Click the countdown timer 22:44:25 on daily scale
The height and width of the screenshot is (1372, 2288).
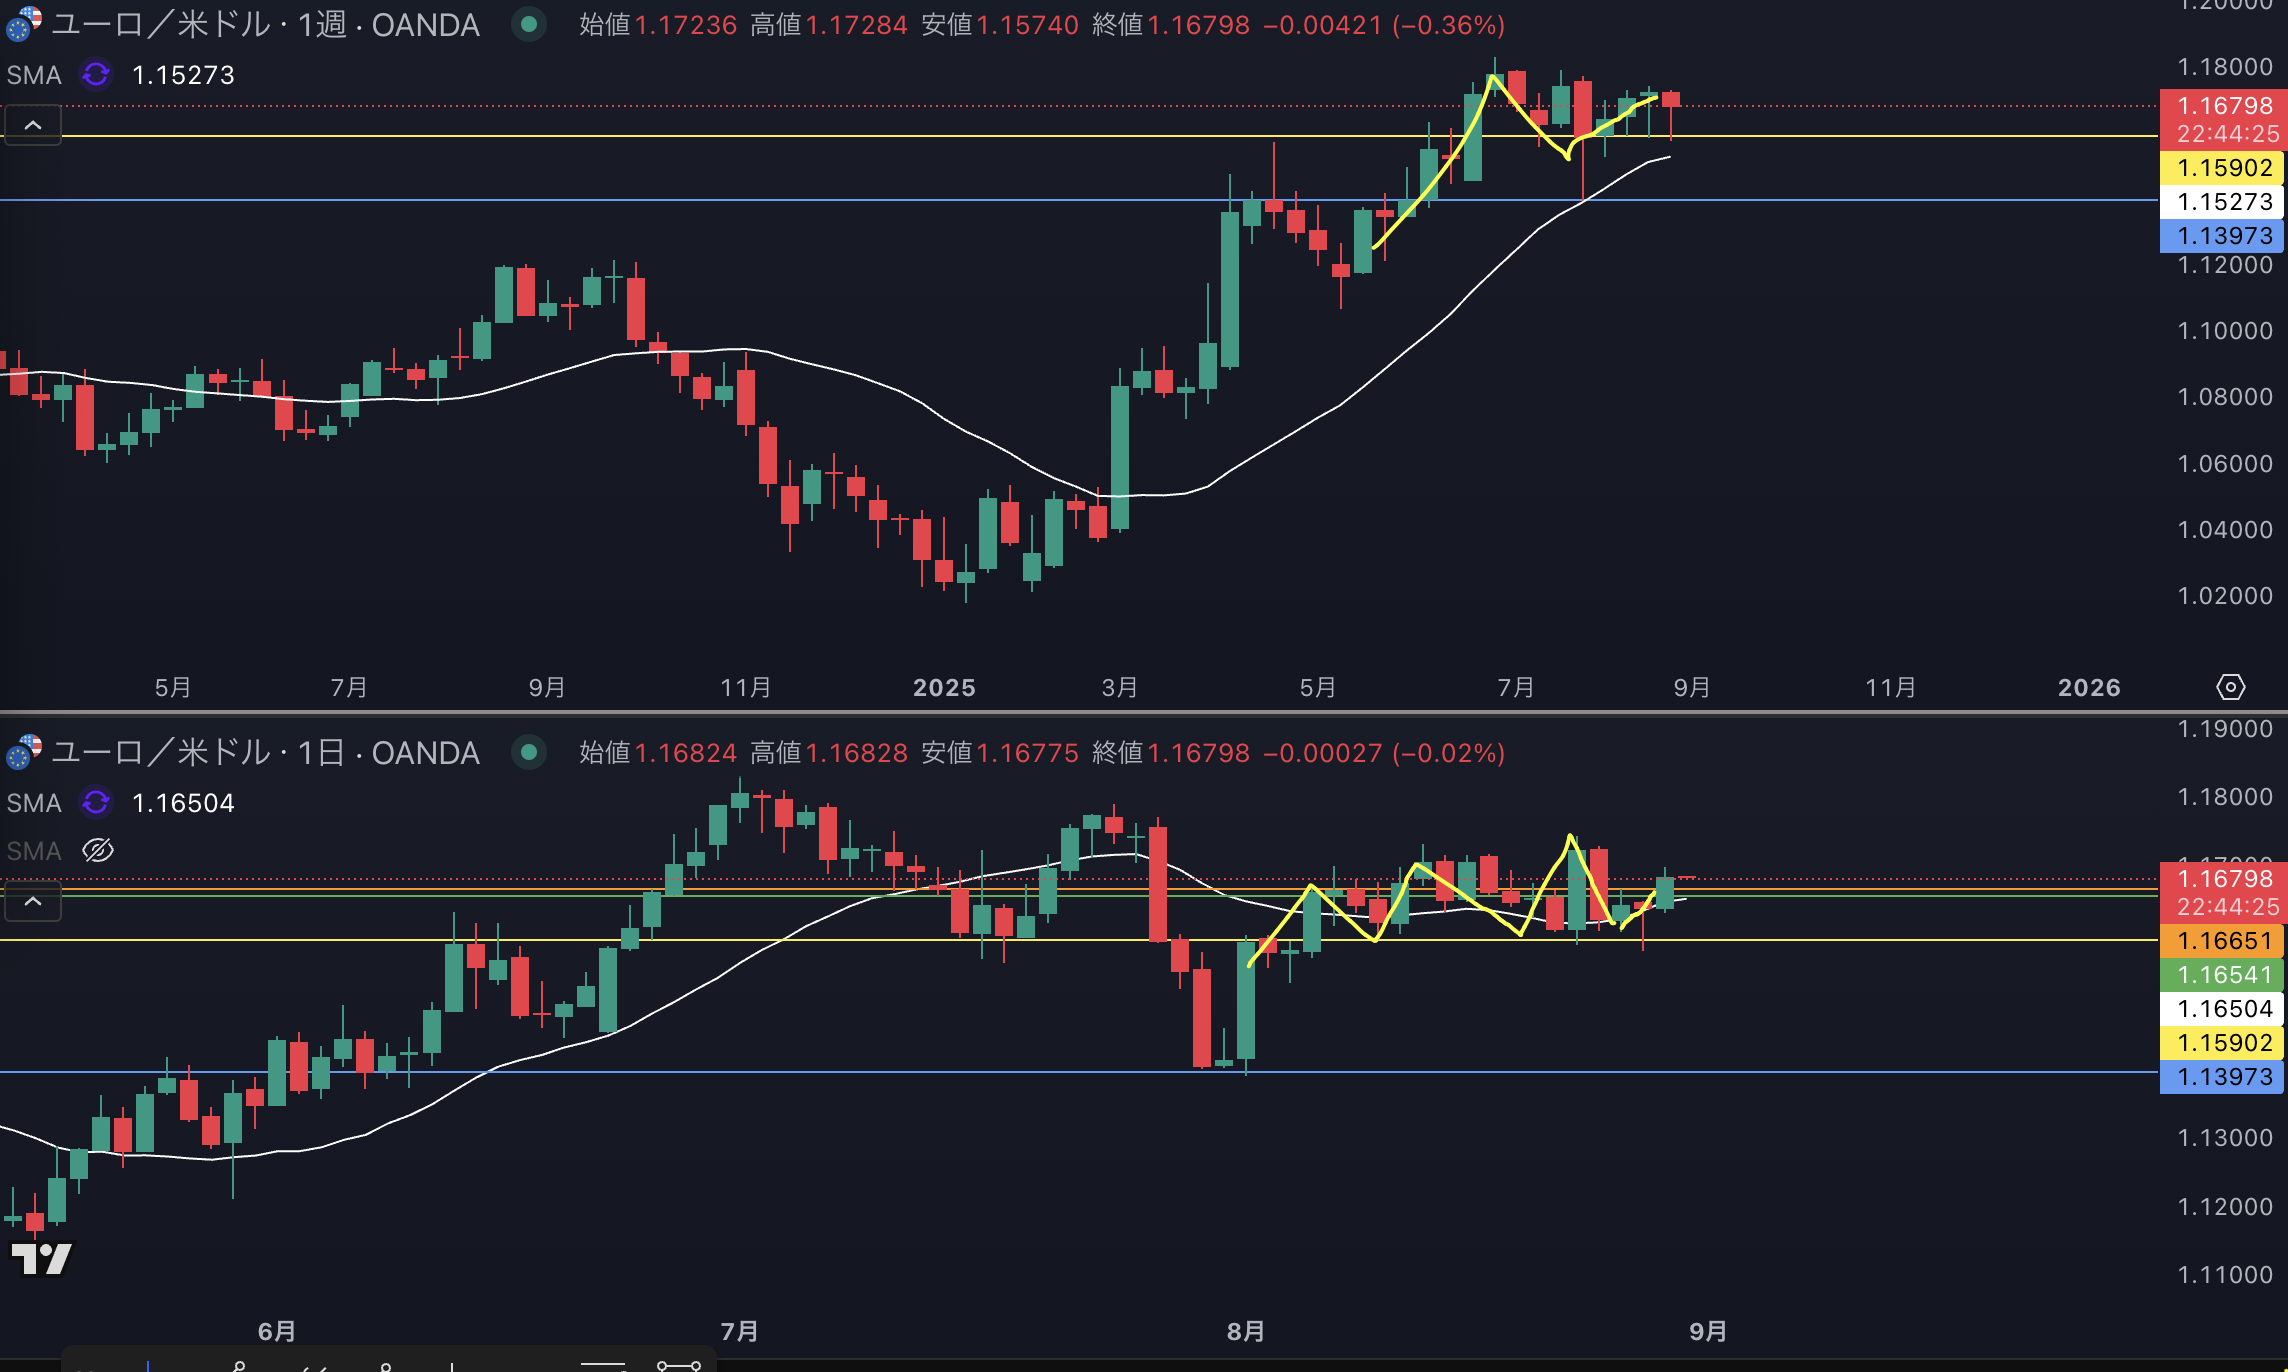point(2228,907)
